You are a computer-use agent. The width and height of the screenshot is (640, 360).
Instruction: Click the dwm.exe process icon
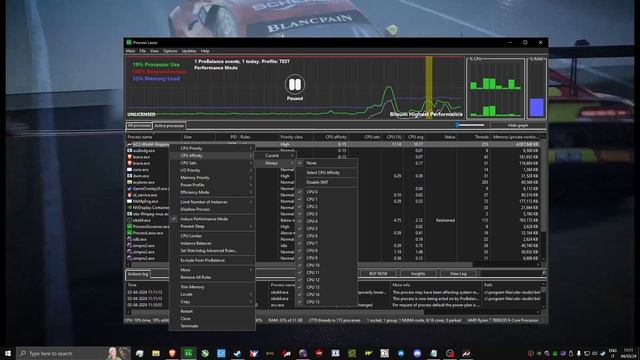coord(129,176)
